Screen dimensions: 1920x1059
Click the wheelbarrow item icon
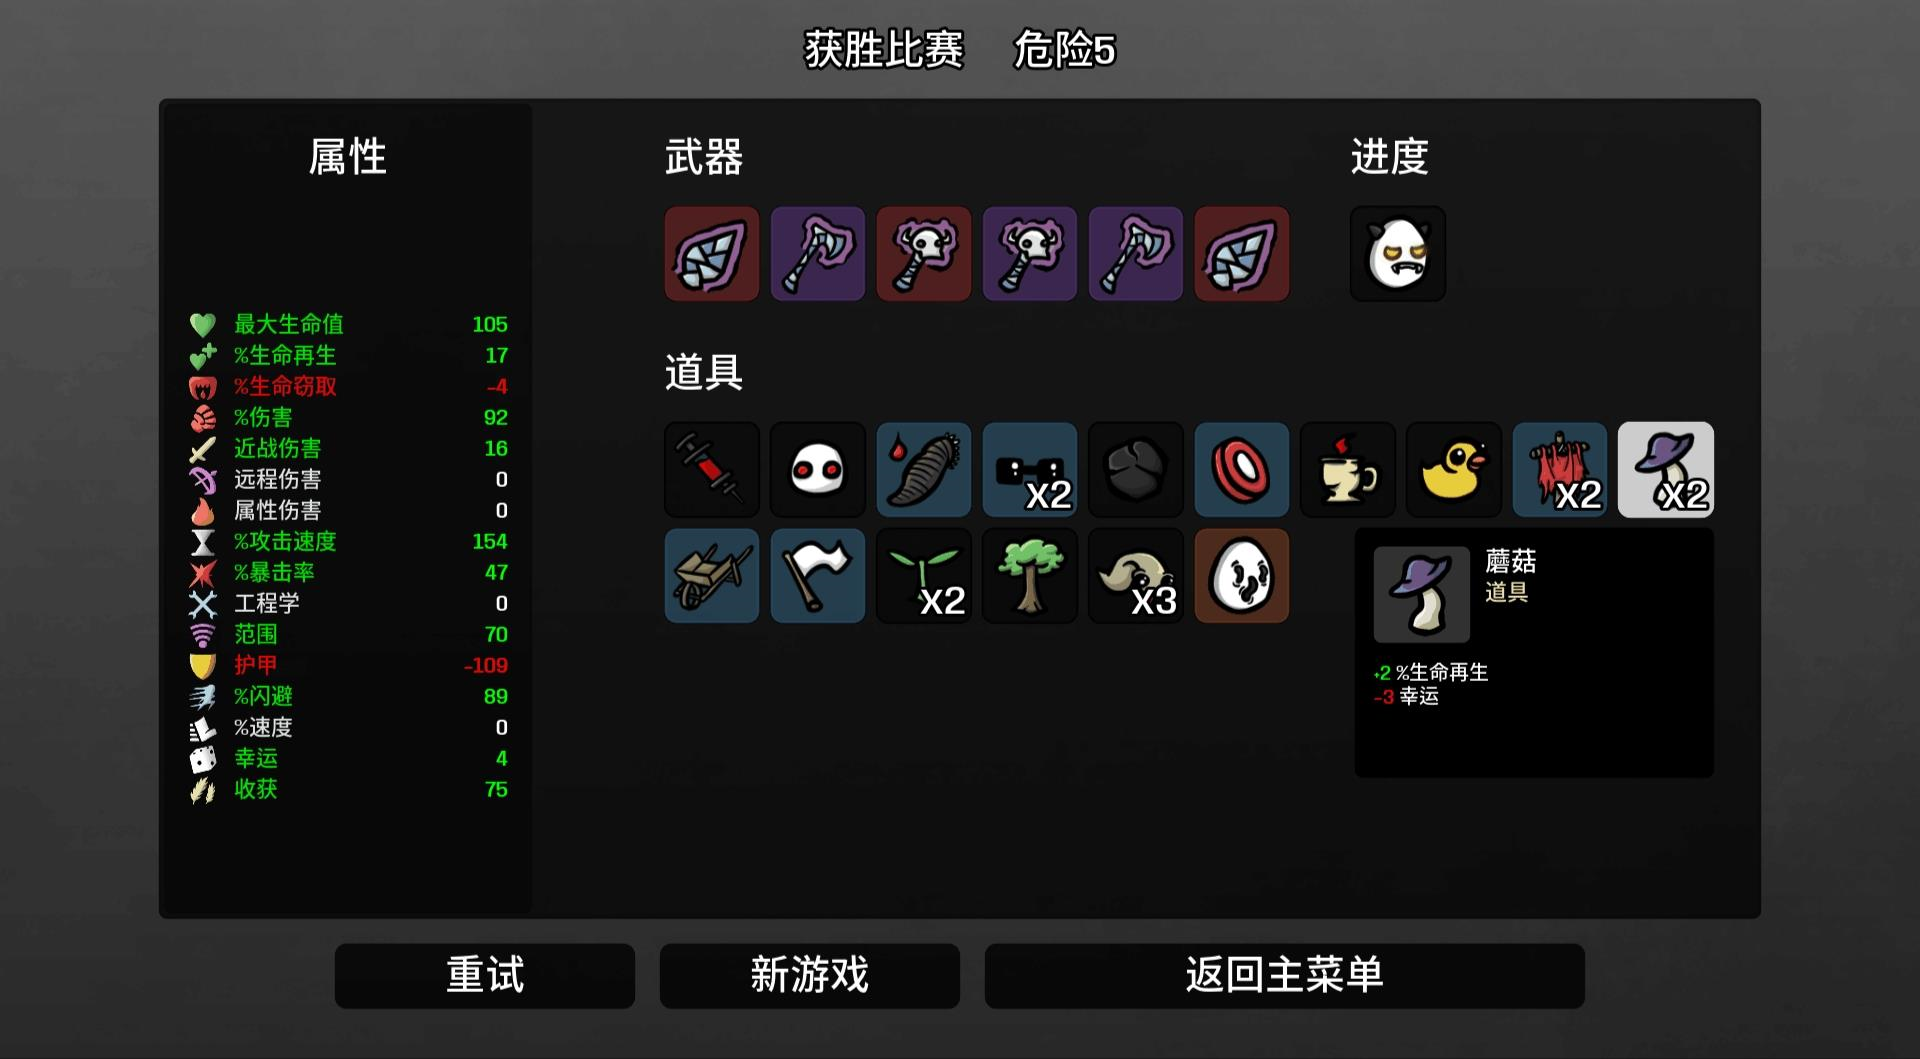(x=711, y=576)
